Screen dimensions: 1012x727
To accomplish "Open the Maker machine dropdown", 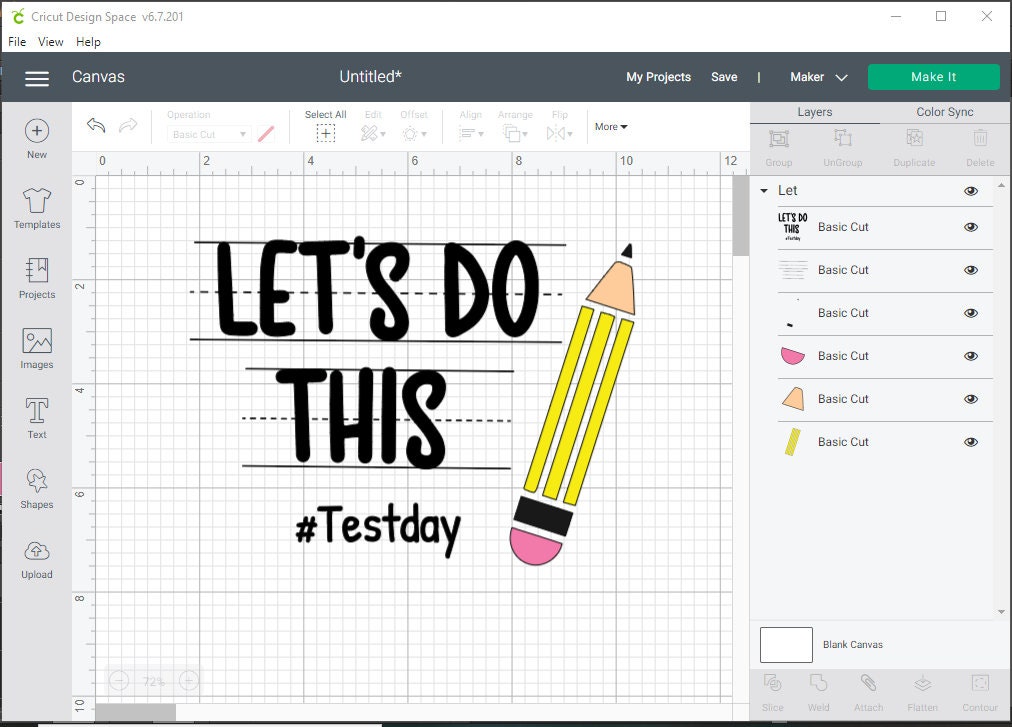I will (817, 76).
